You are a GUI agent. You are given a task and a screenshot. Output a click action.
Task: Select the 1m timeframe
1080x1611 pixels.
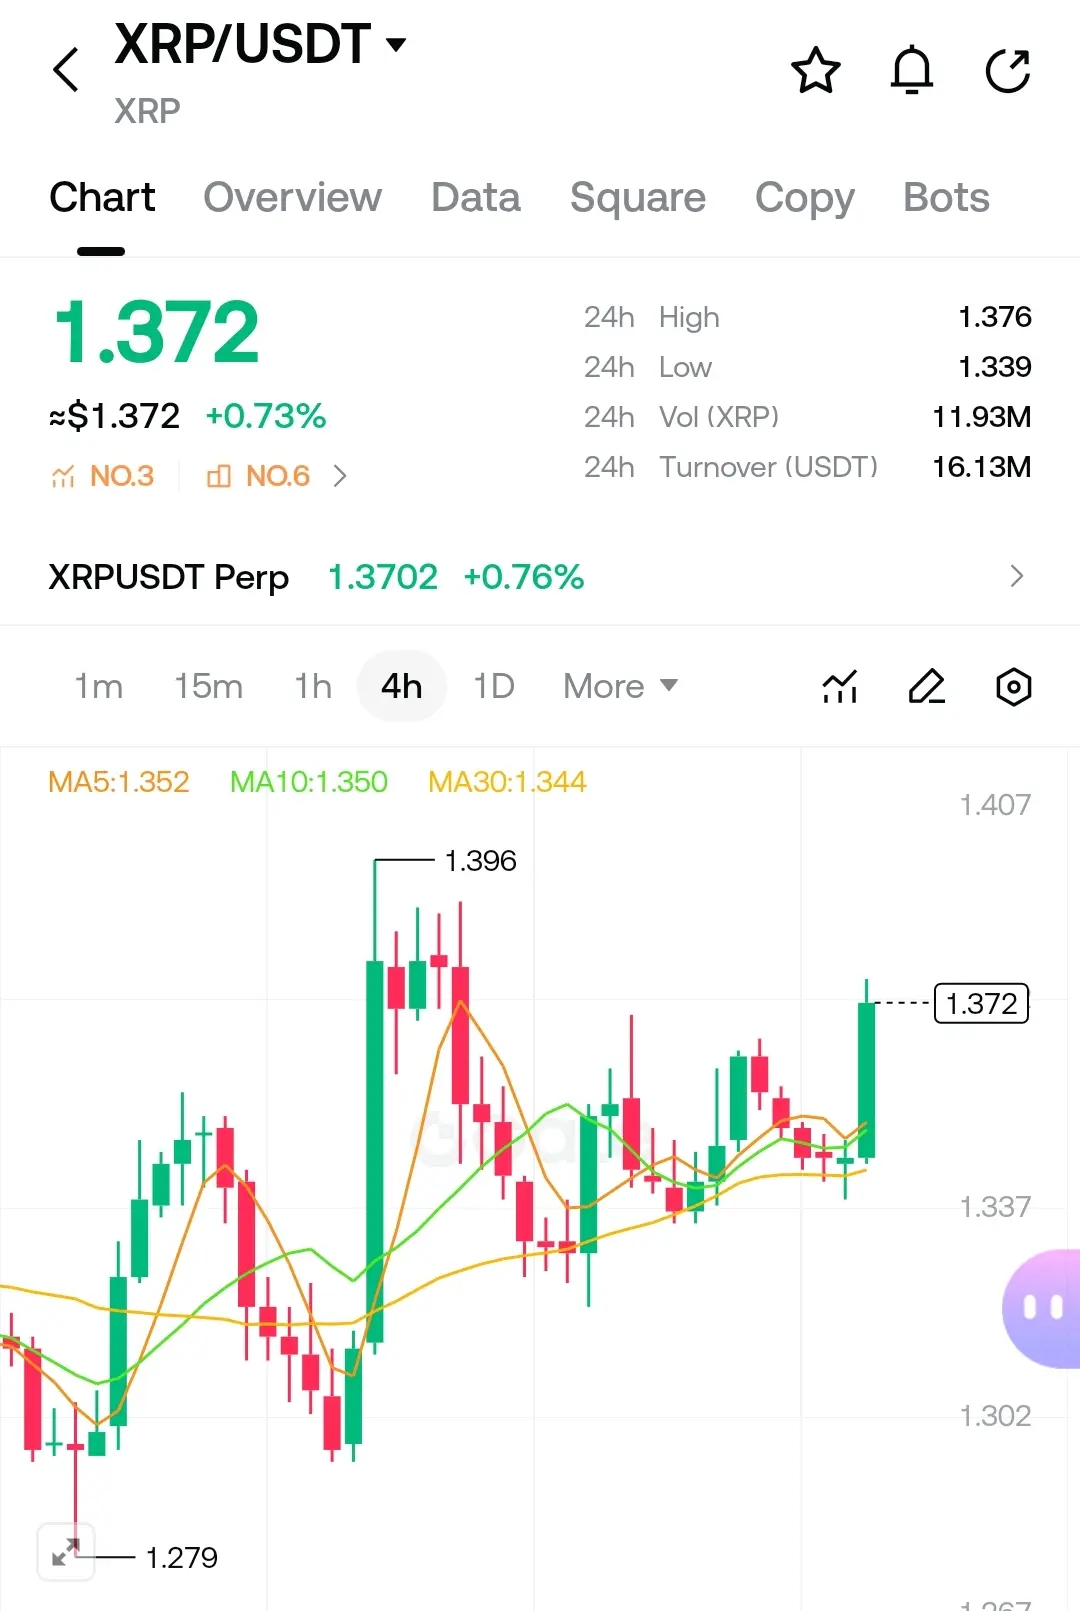(98, 686)
